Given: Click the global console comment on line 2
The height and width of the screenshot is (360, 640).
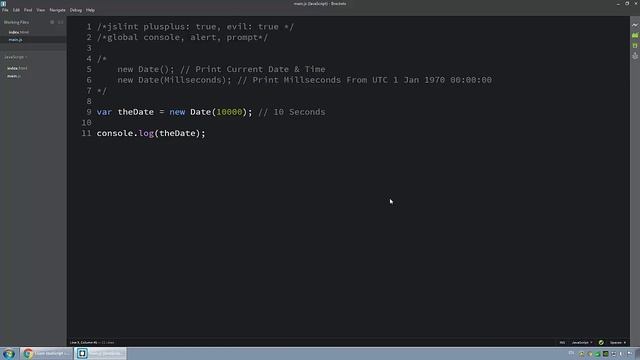Looking at the screenshot, I should tap(182, 37).
